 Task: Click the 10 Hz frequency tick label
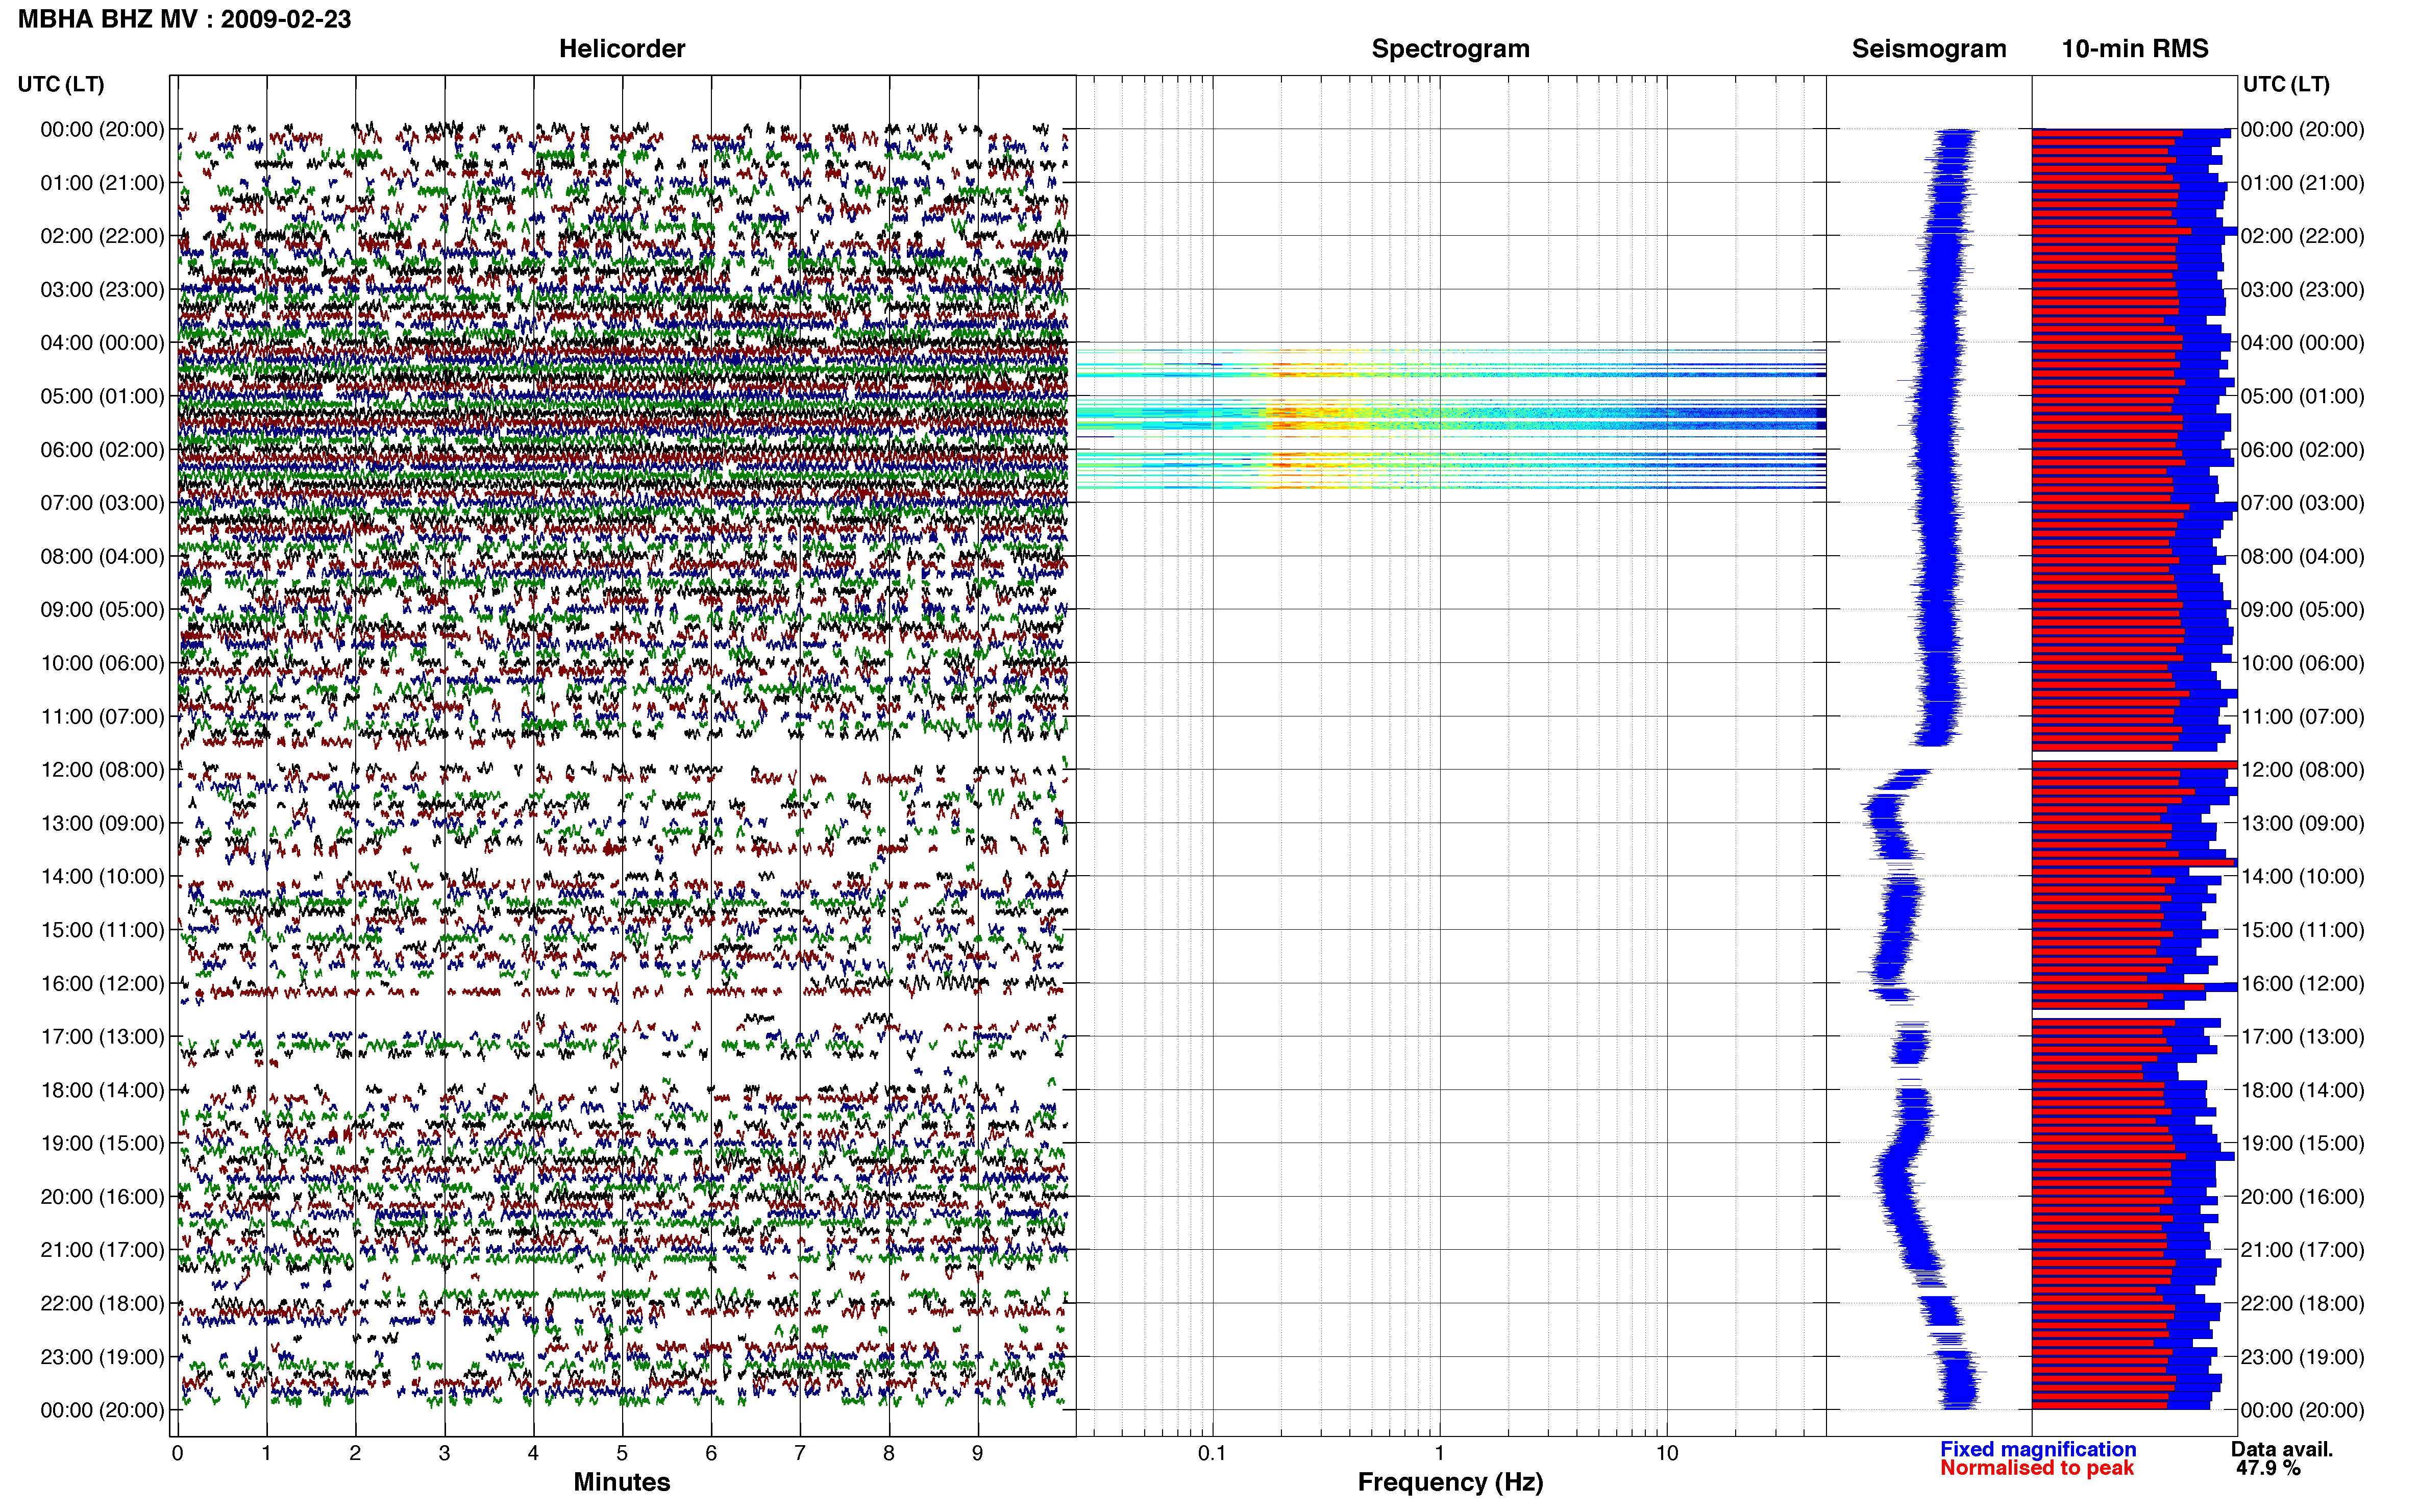pyautogui.click(x=1666, y=1453)
